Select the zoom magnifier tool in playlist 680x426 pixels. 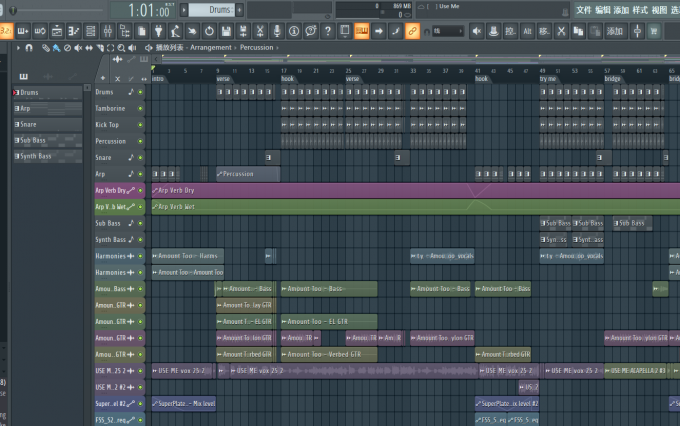(x=121, y=48)
